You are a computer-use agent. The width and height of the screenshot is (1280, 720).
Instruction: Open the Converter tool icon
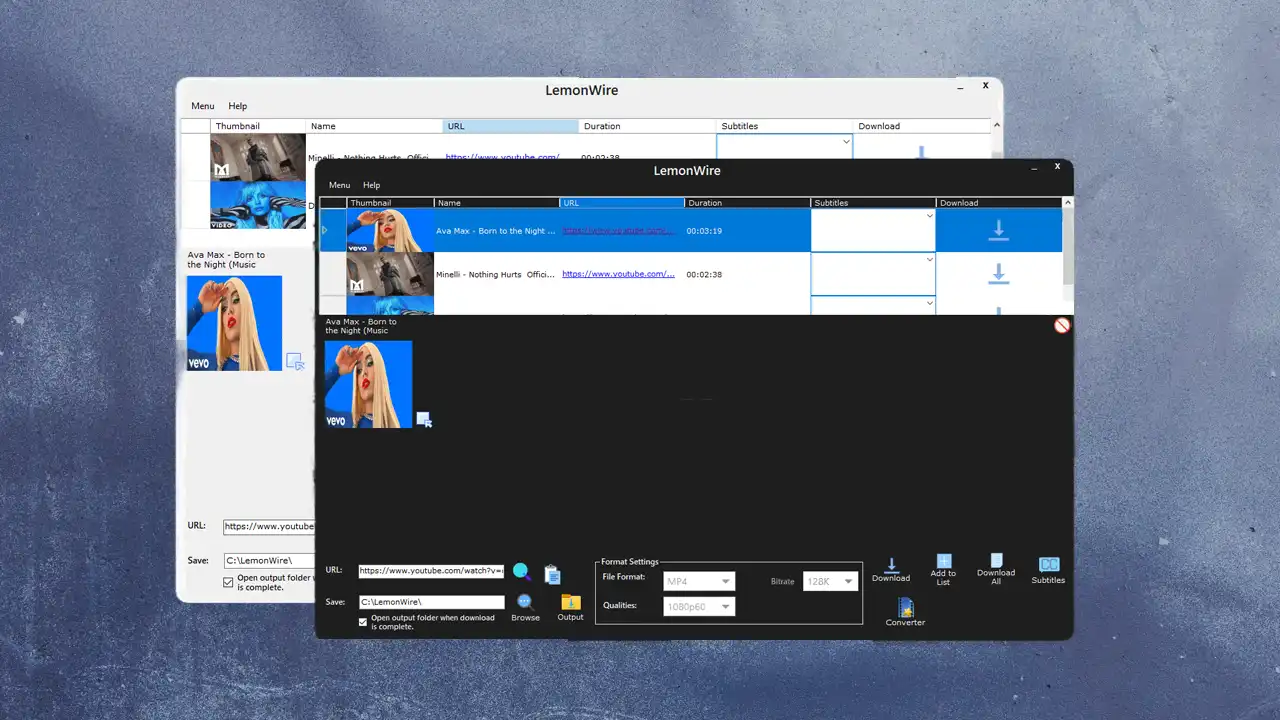[x=906, y=607]
